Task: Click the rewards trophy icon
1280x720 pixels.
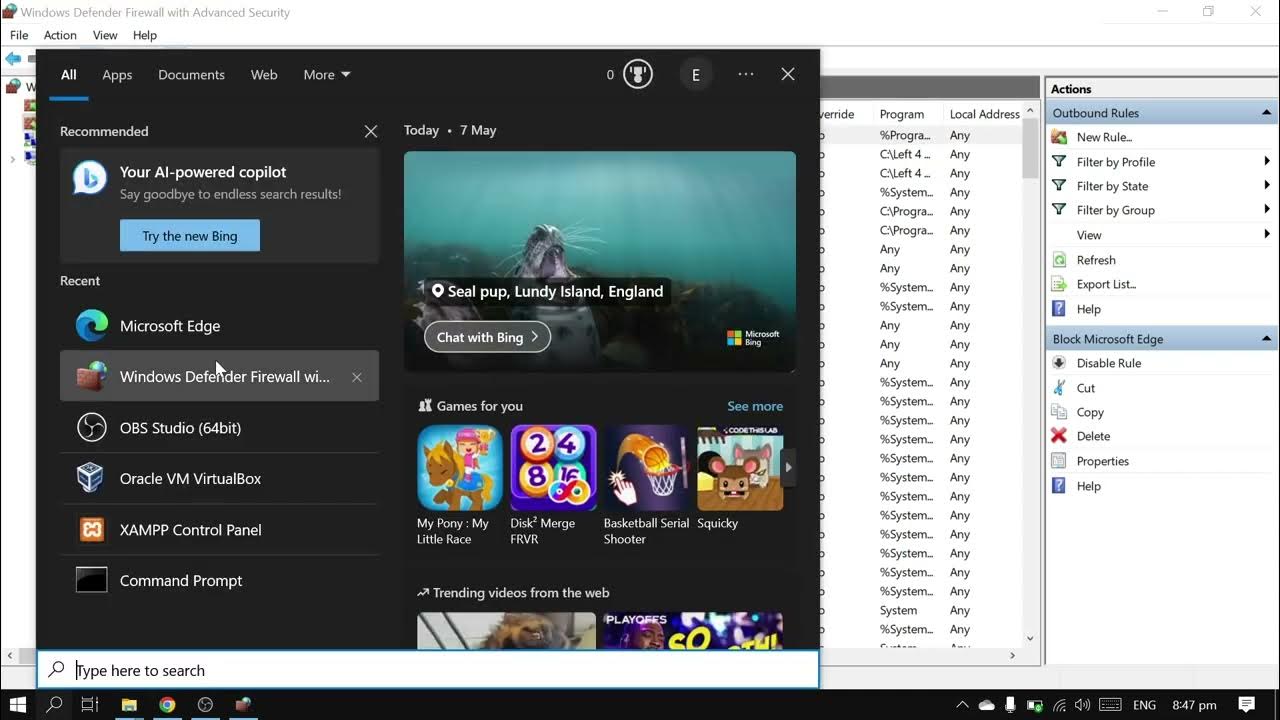Action: [x=638, y=74]
